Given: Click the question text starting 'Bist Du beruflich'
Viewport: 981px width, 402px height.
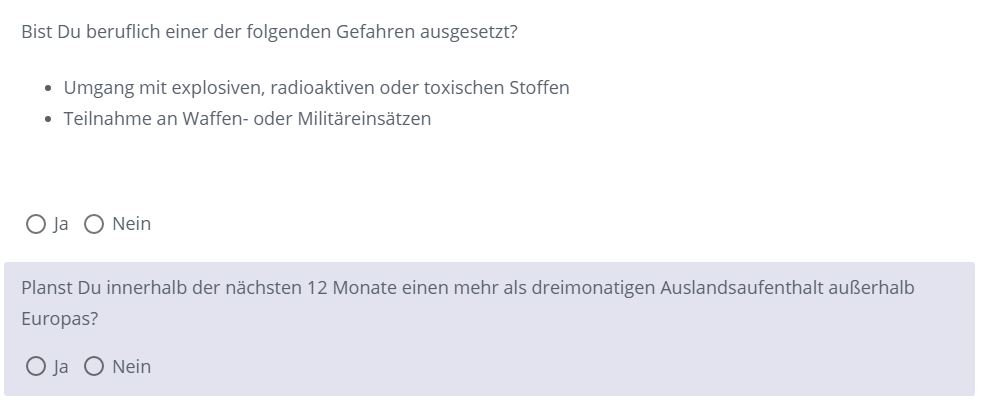Looking at the screenshot, I should (x=269, y=32).
